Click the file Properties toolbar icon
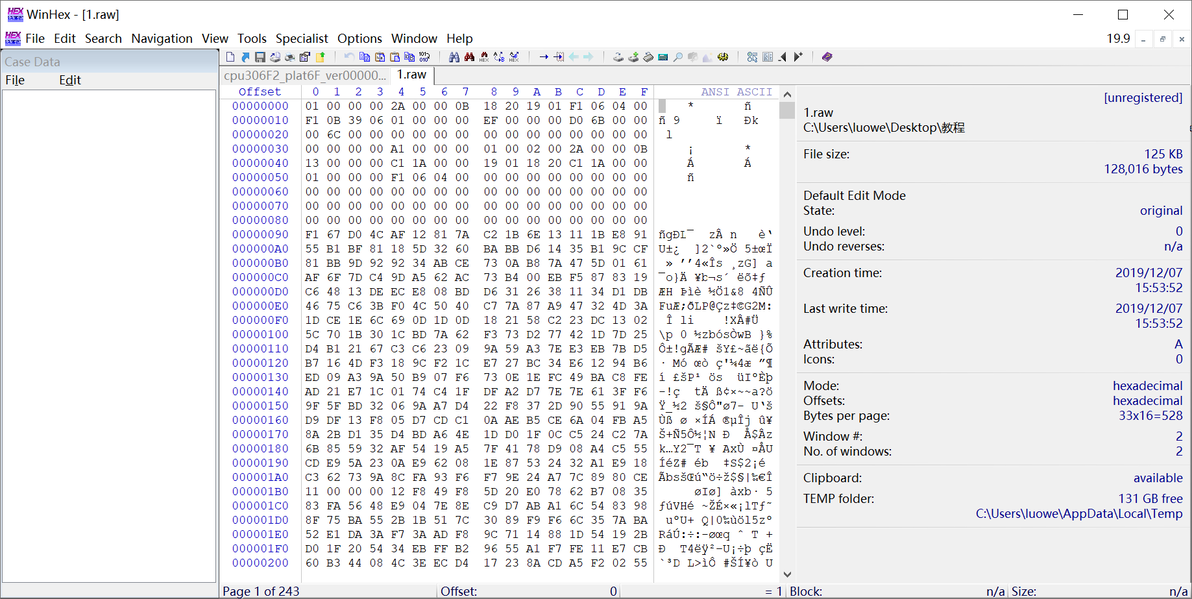Viewport: 1192px width, 599px height. point(305,57)
